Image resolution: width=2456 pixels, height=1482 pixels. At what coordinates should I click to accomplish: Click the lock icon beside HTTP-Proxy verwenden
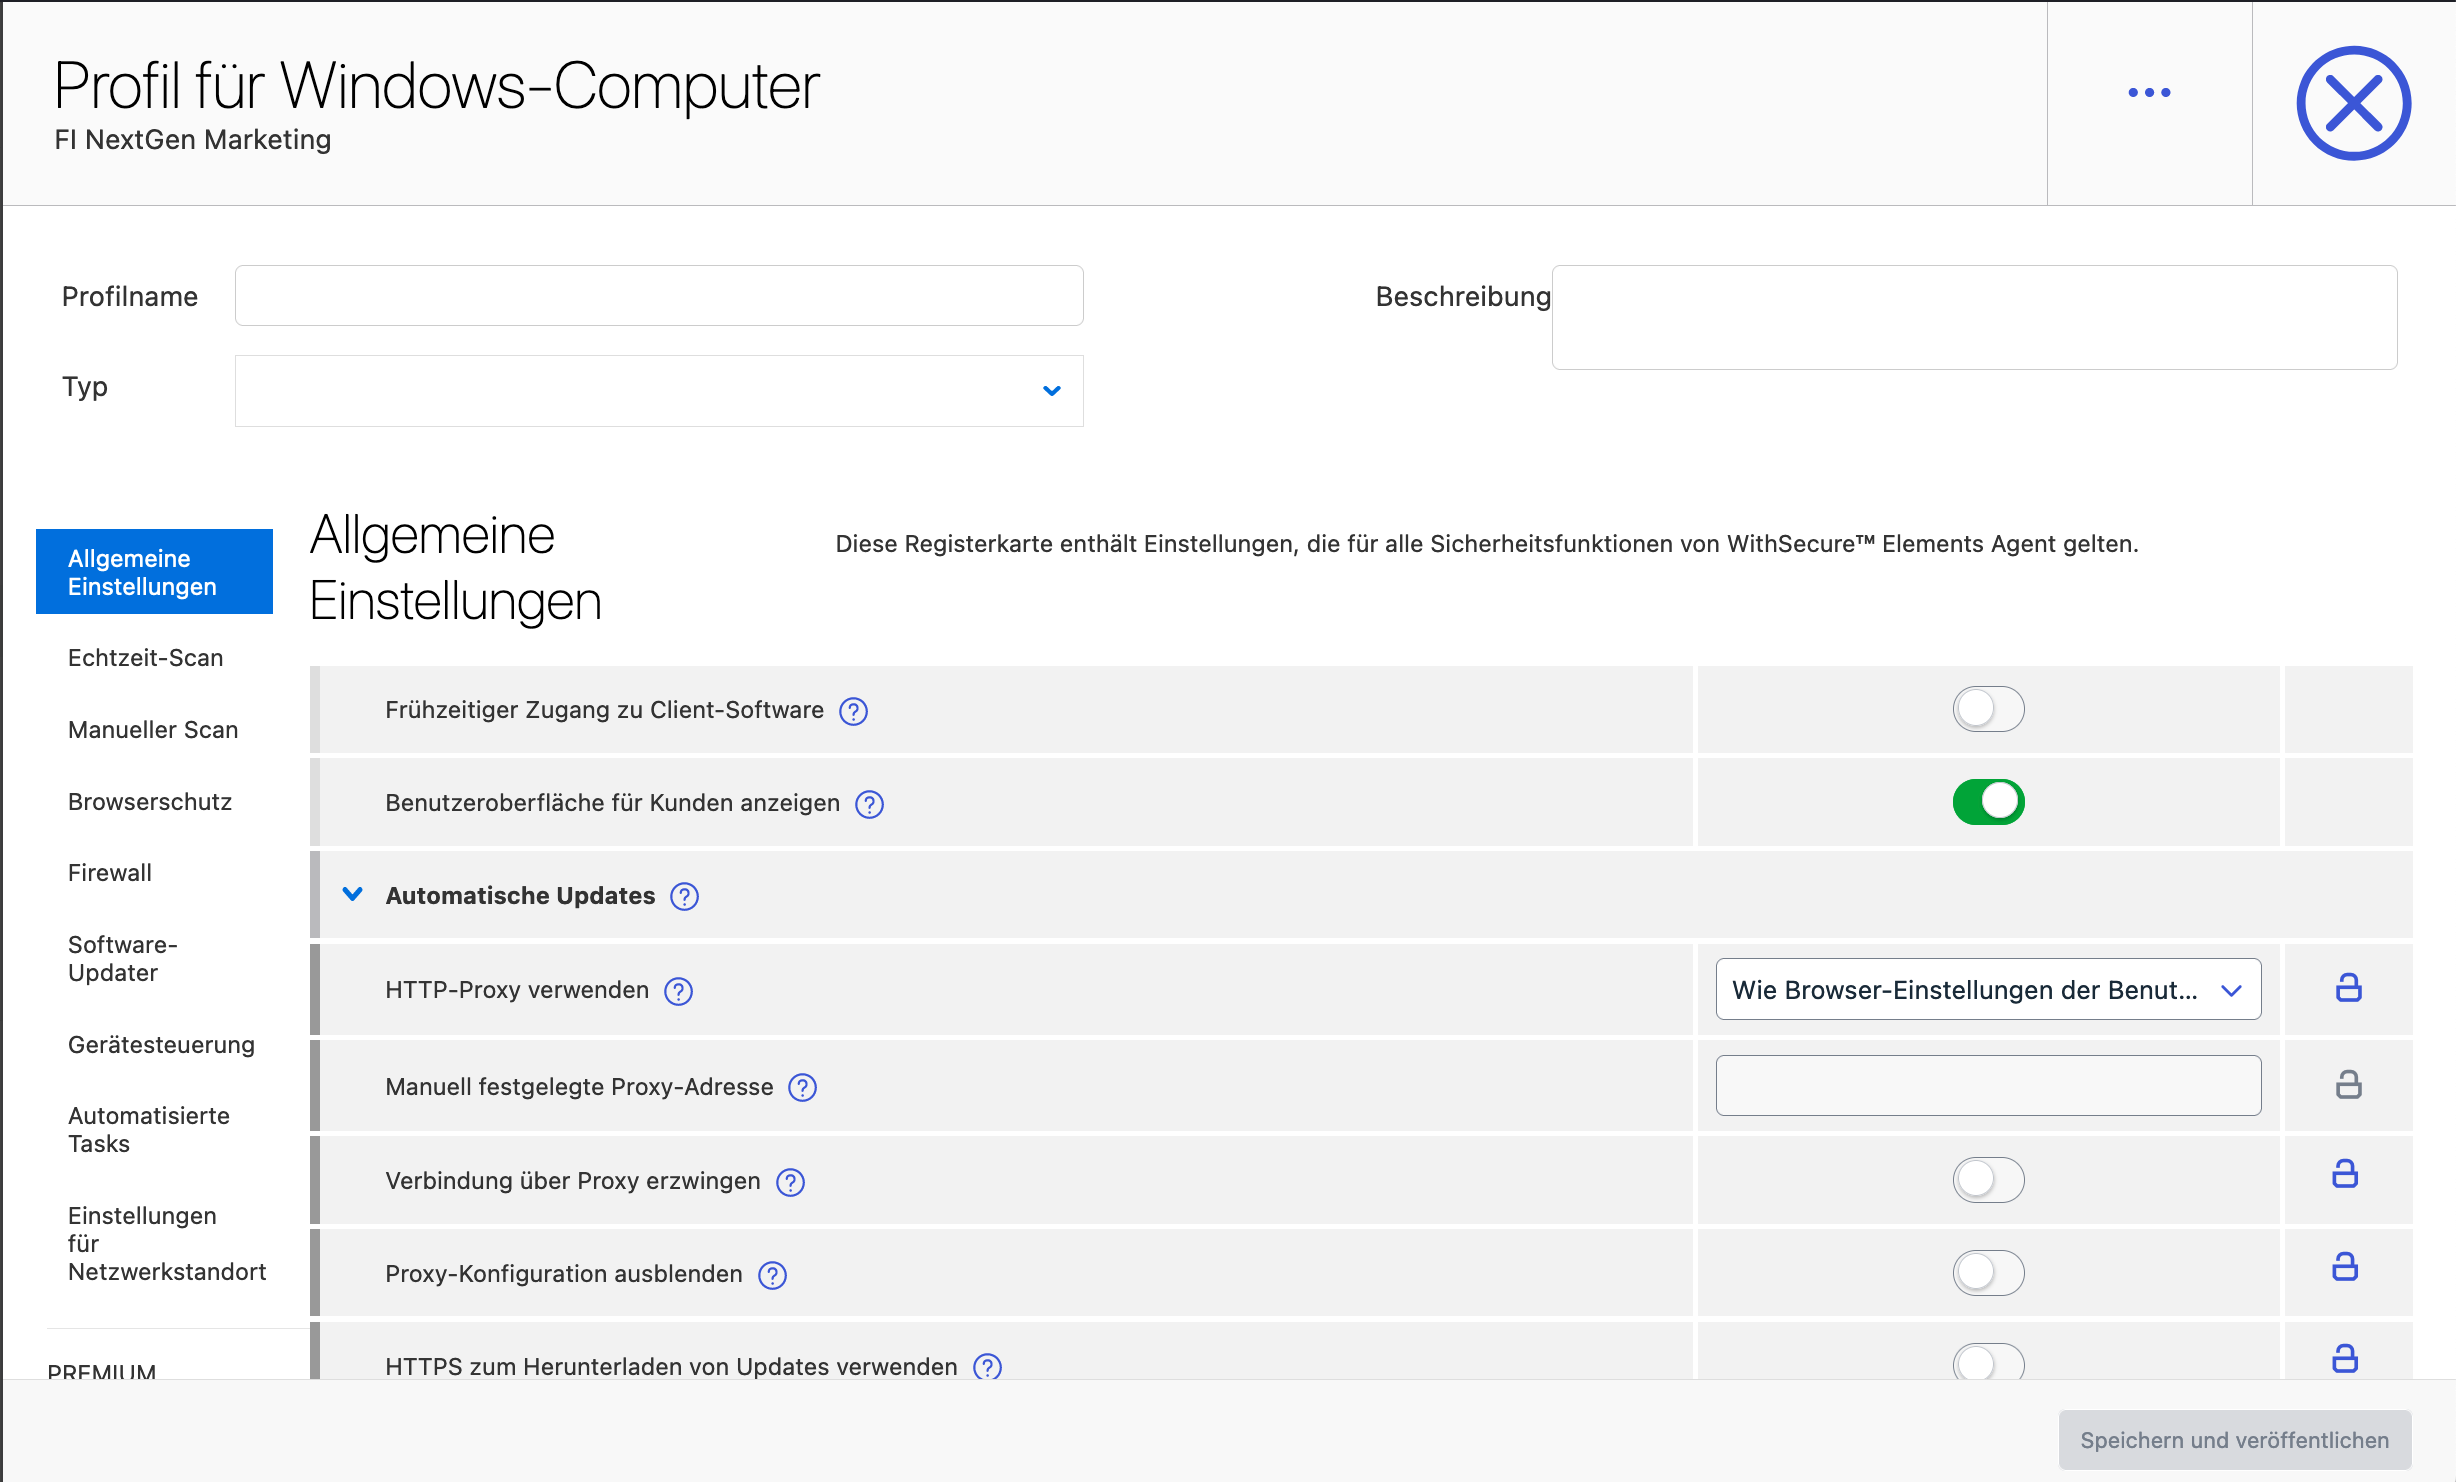coord(2348,988)
